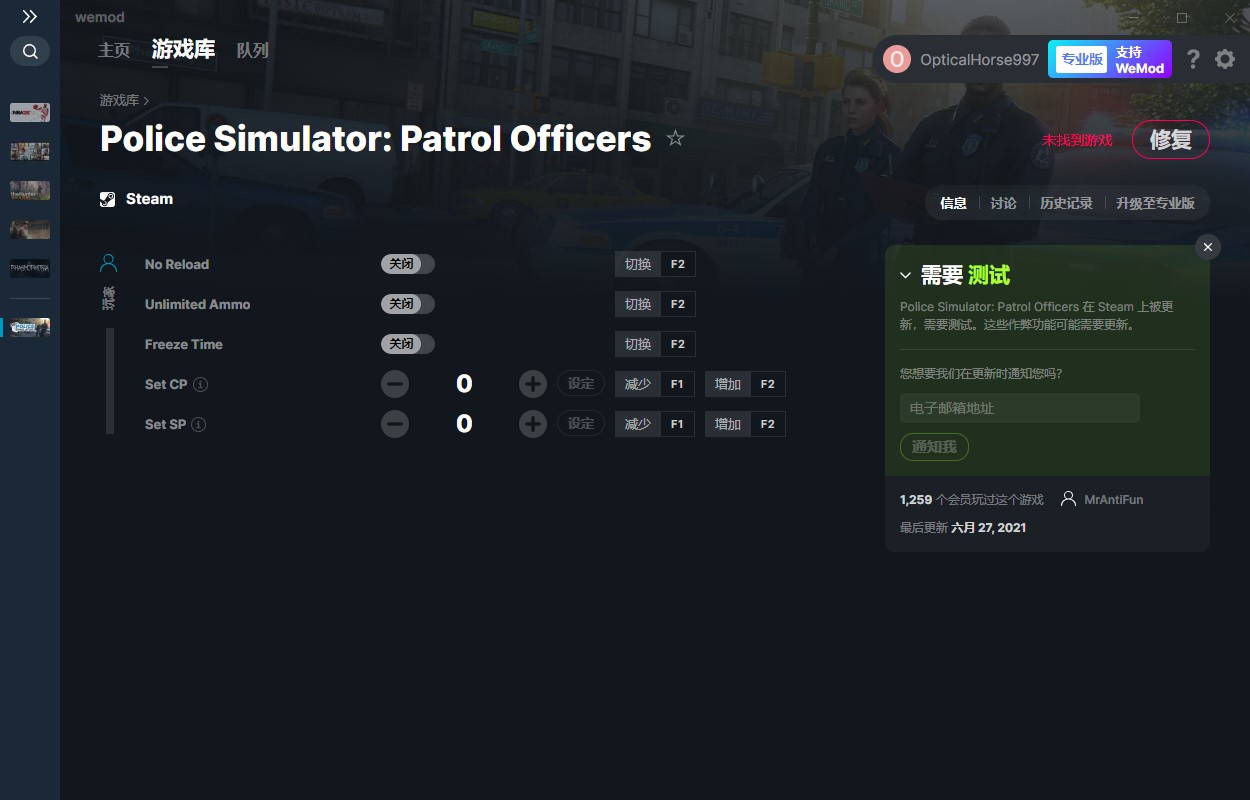Toggle the Unlimited Ammo switch
The image size is (1250, 800).
coord(408,304)
